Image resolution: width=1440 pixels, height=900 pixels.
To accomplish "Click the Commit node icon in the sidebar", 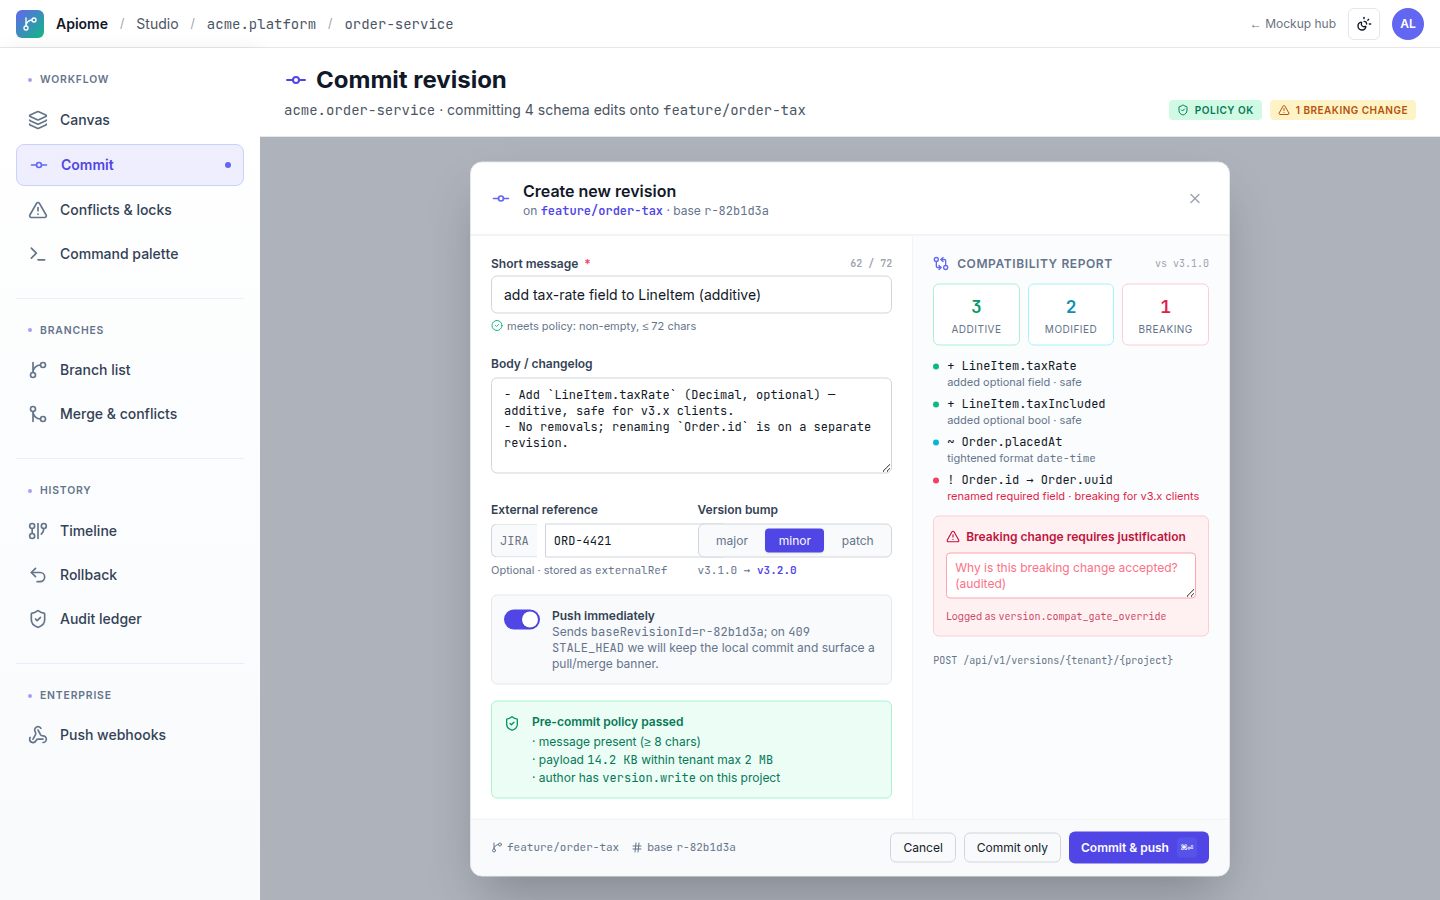I will [x=39, y=165].
